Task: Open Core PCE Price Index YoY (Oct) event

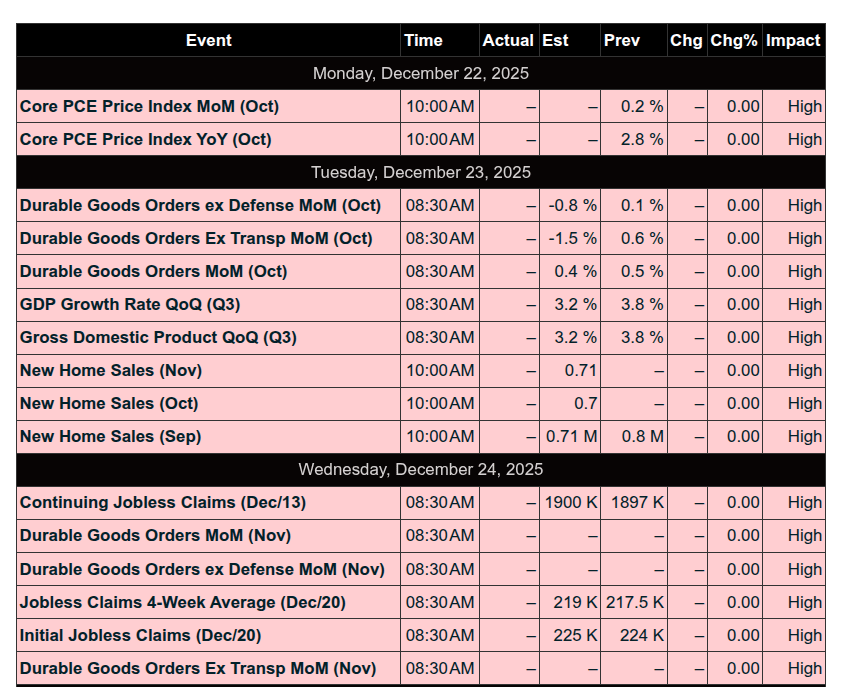Action: (145, 140)
